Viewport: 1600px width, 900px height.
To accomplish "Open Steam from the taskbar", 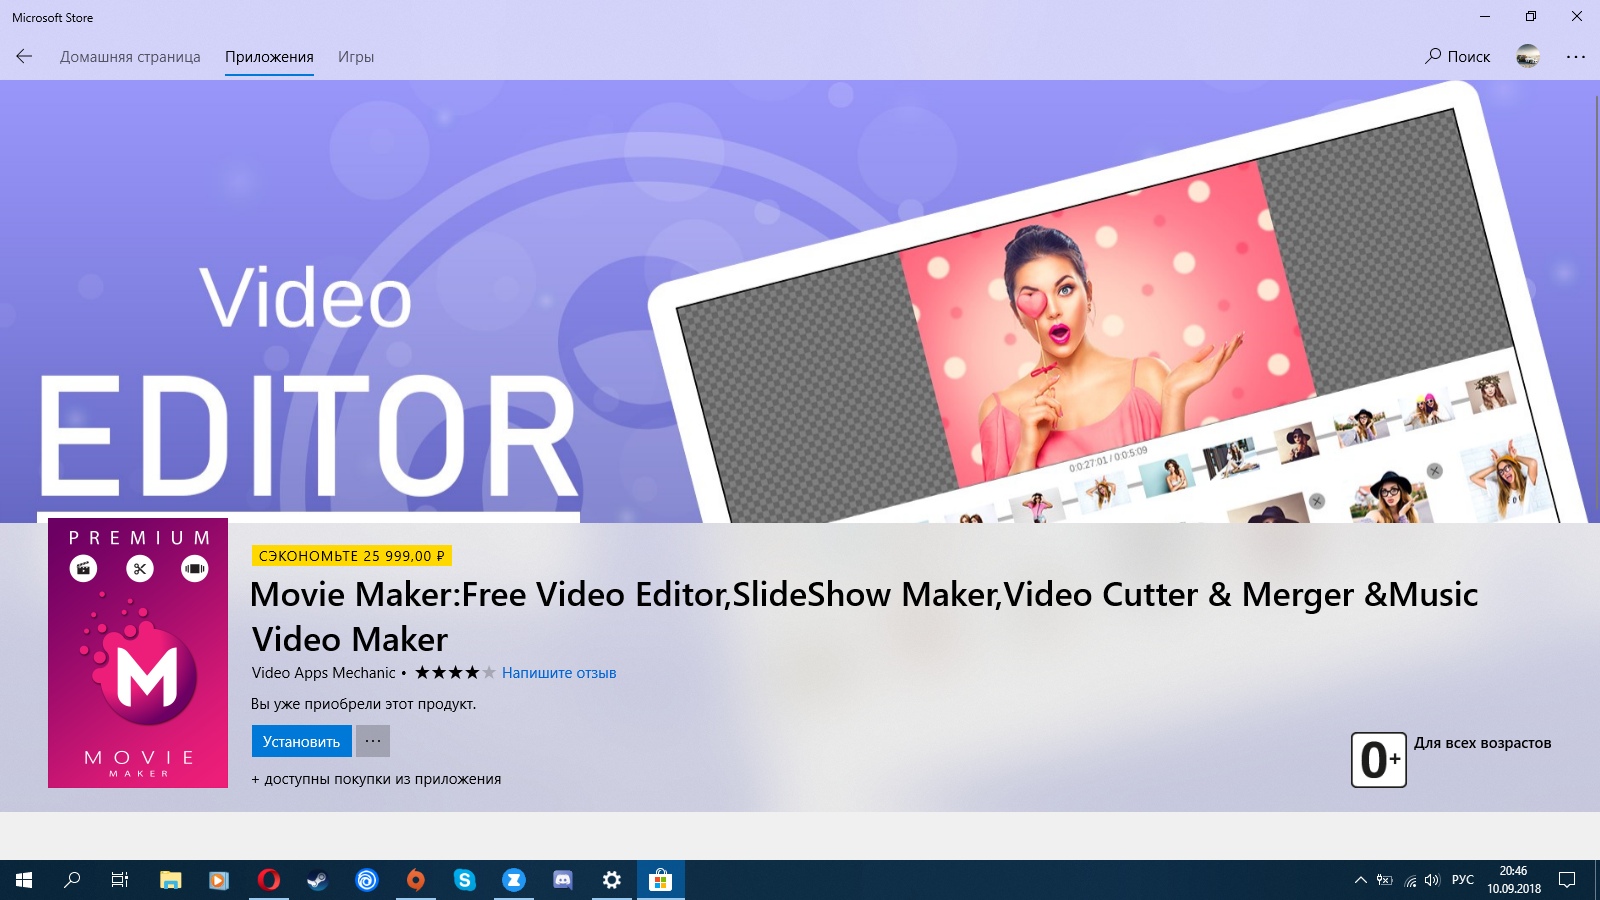I will 317,880.
